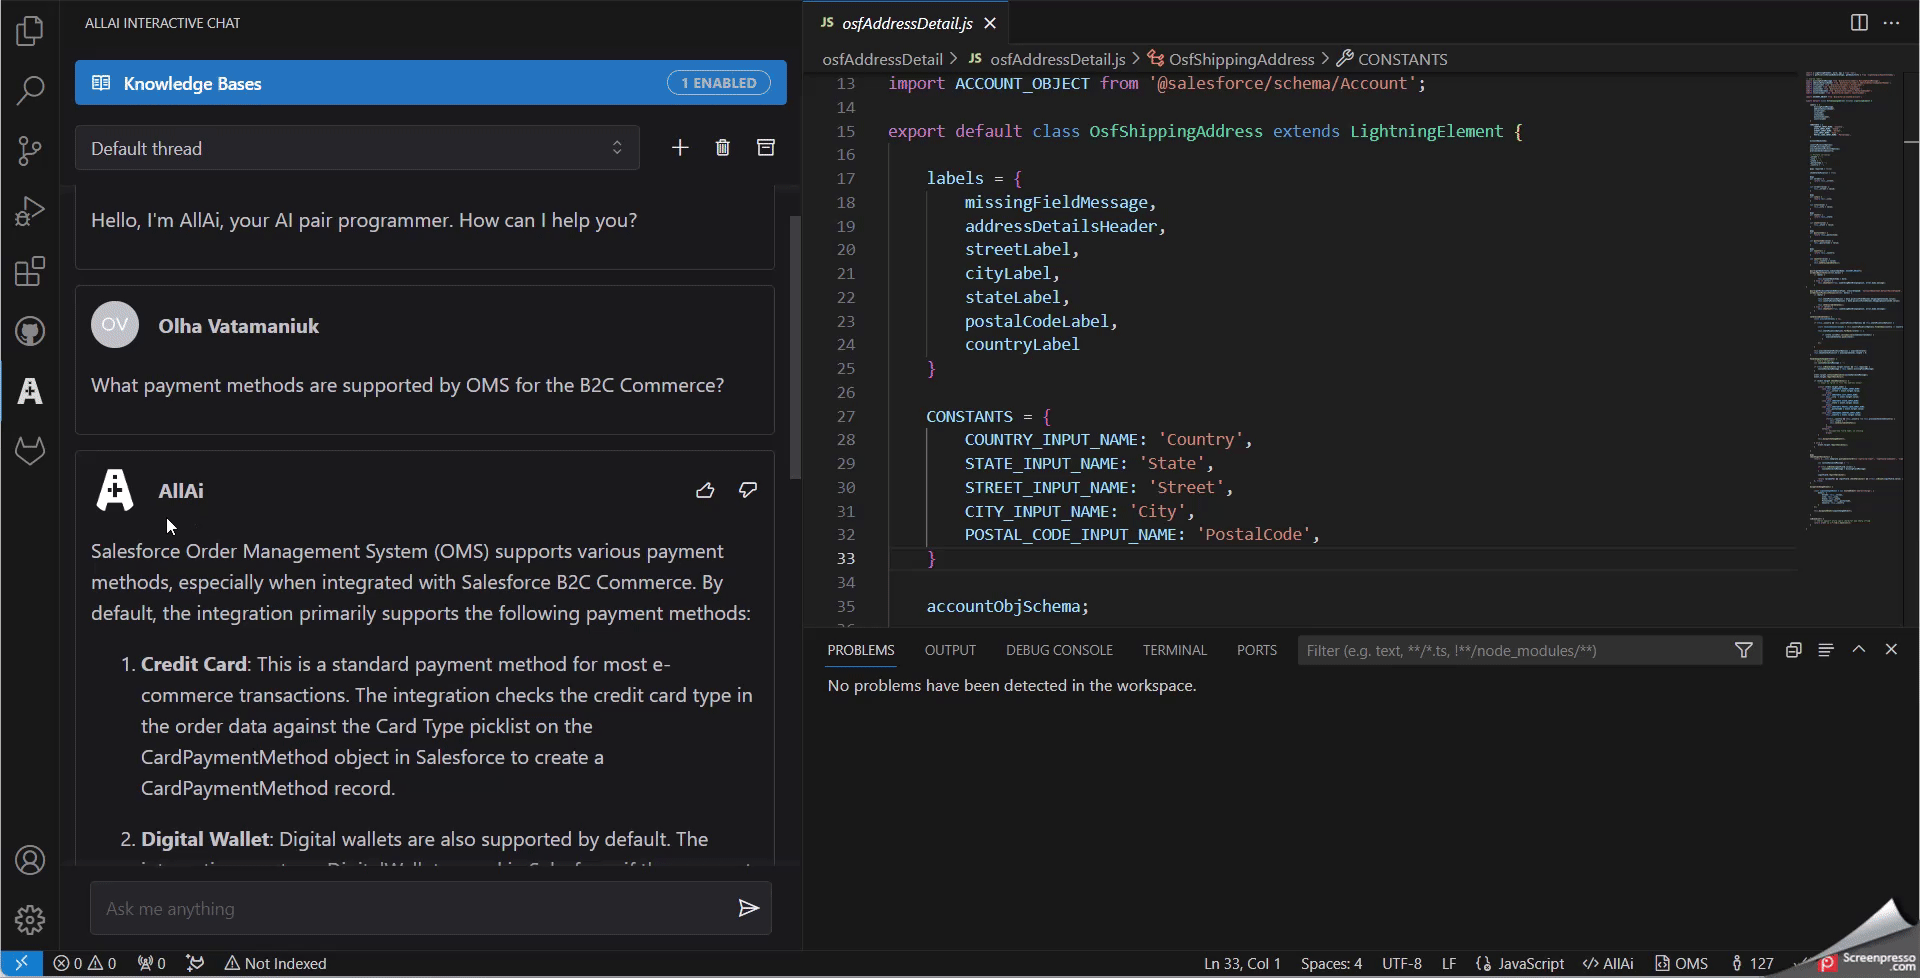Click the OsfShippingAddress breadcrumb

point(1240,59)
